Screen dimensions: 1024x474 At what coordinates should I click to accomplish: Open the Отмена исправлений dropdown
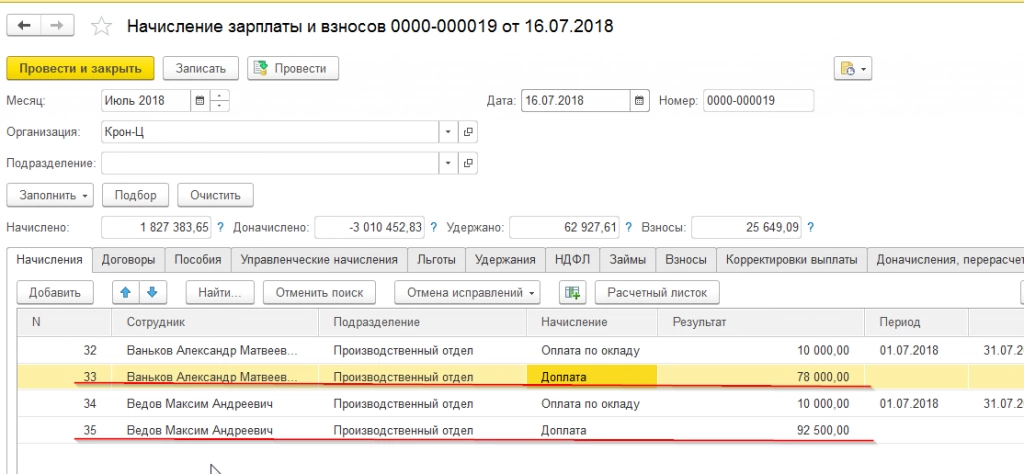click(468, 292)
